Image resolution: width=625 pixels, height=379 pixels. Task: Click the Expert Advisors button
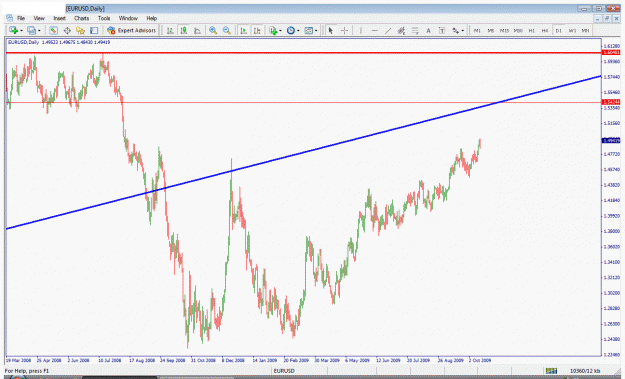131,30
